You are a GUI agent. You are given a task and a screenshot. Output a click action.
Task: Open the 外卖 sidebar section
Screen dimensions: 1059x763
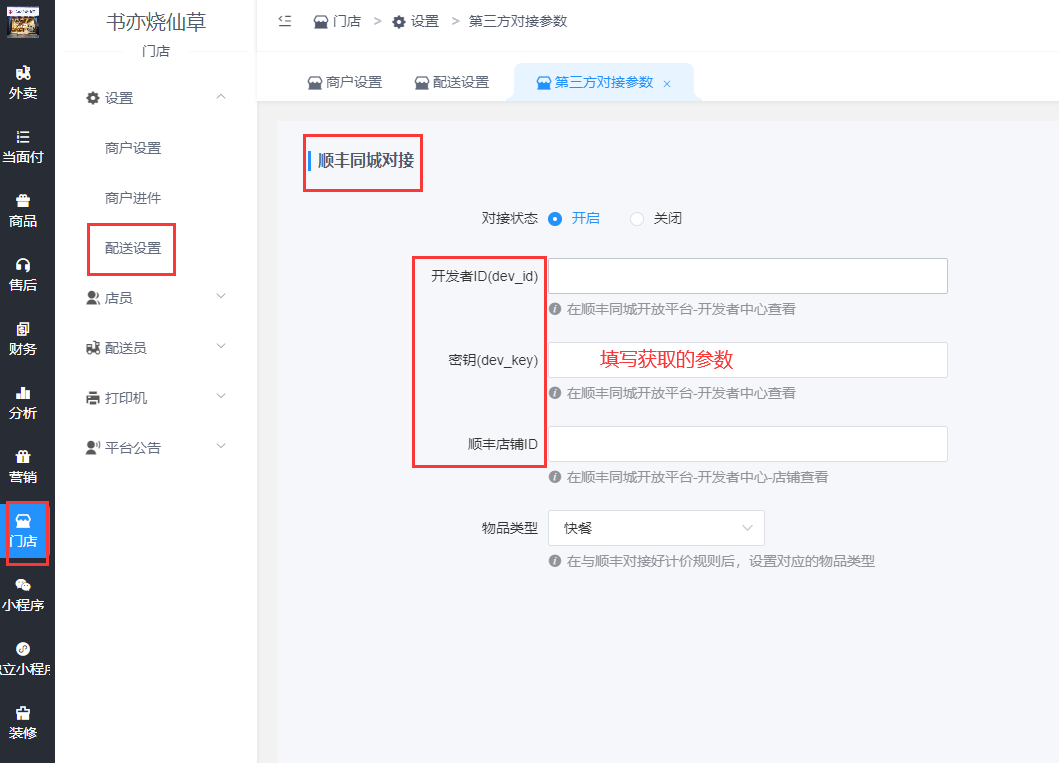coord(23,83)
